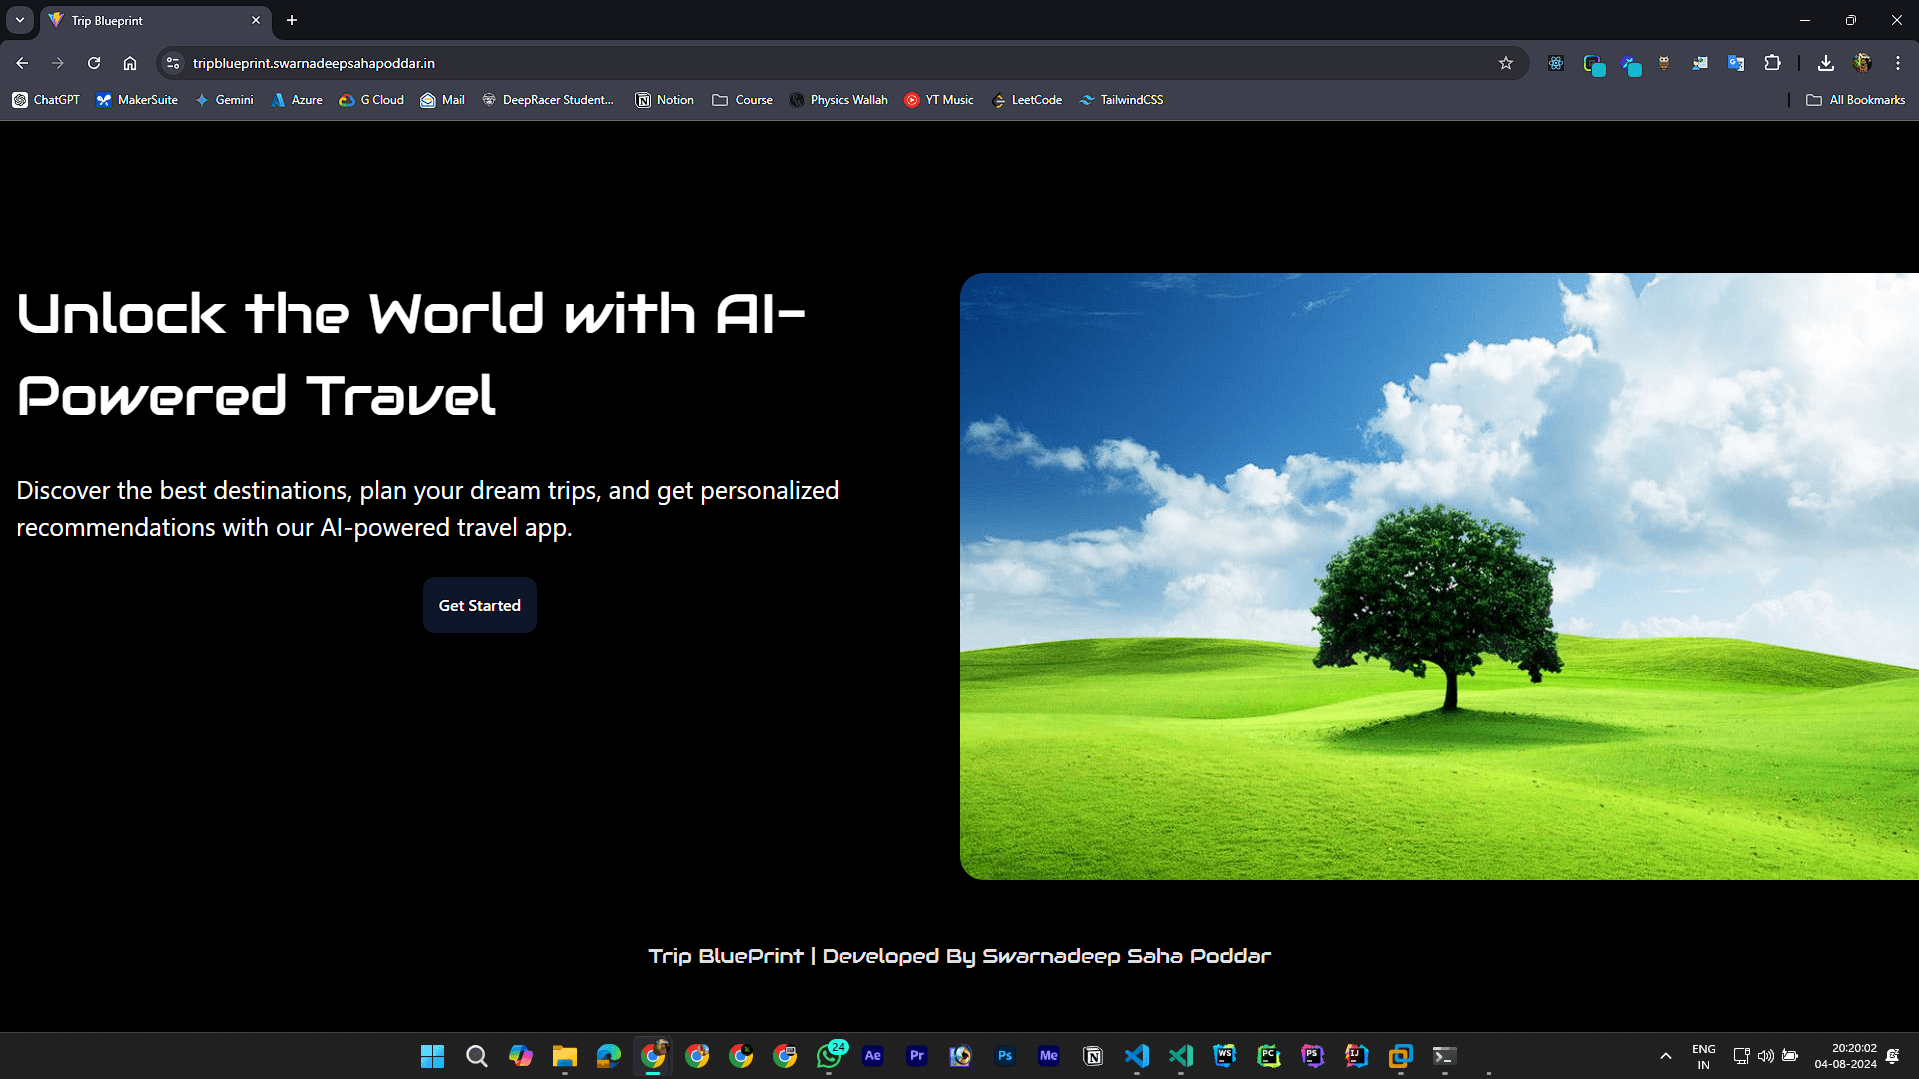Open WhatsApp from the taskbar

[x=830, y=1056]
